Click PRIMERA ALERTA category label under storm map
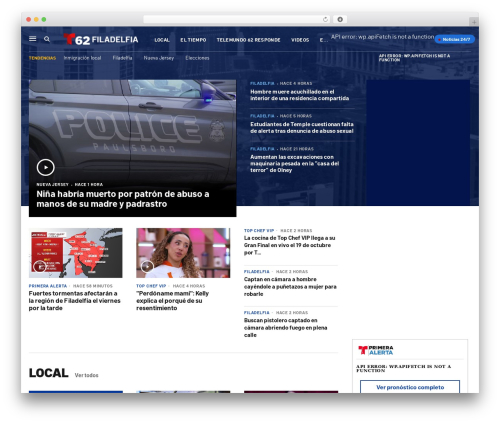This screenshot has width=500, height=423. [x=48, y=286]
